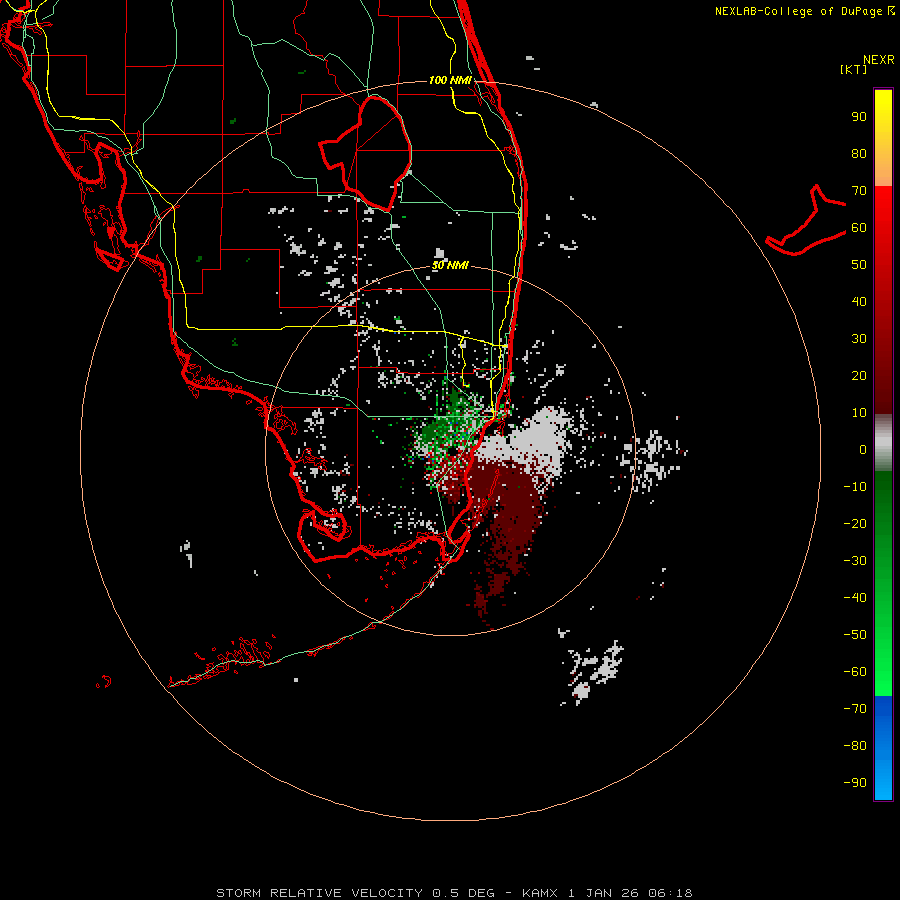Click the 50 value on the velocity scale
Screen dimensions: 900x900
[x=859, y=265]
